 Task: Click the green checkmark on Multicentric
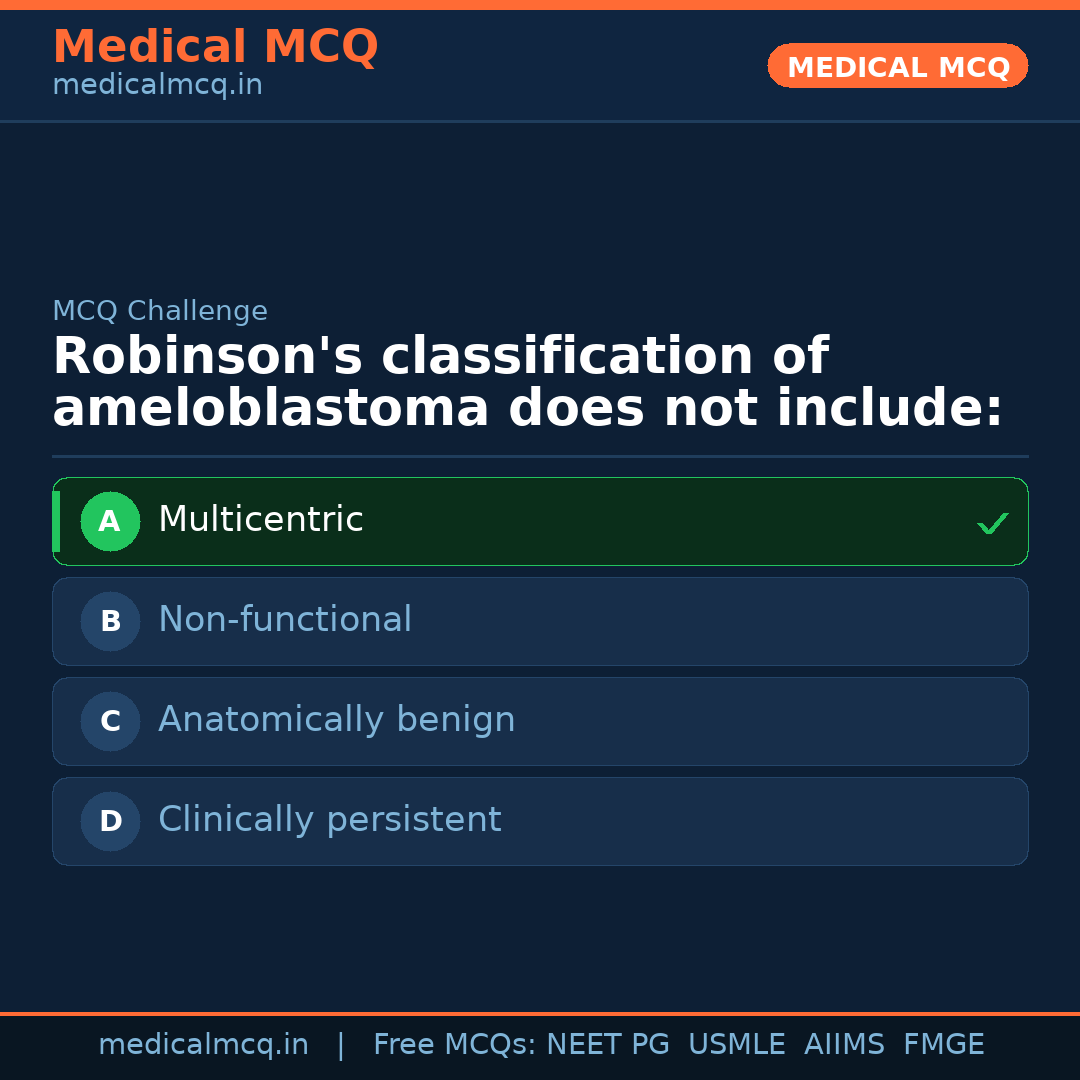(992, 523)
